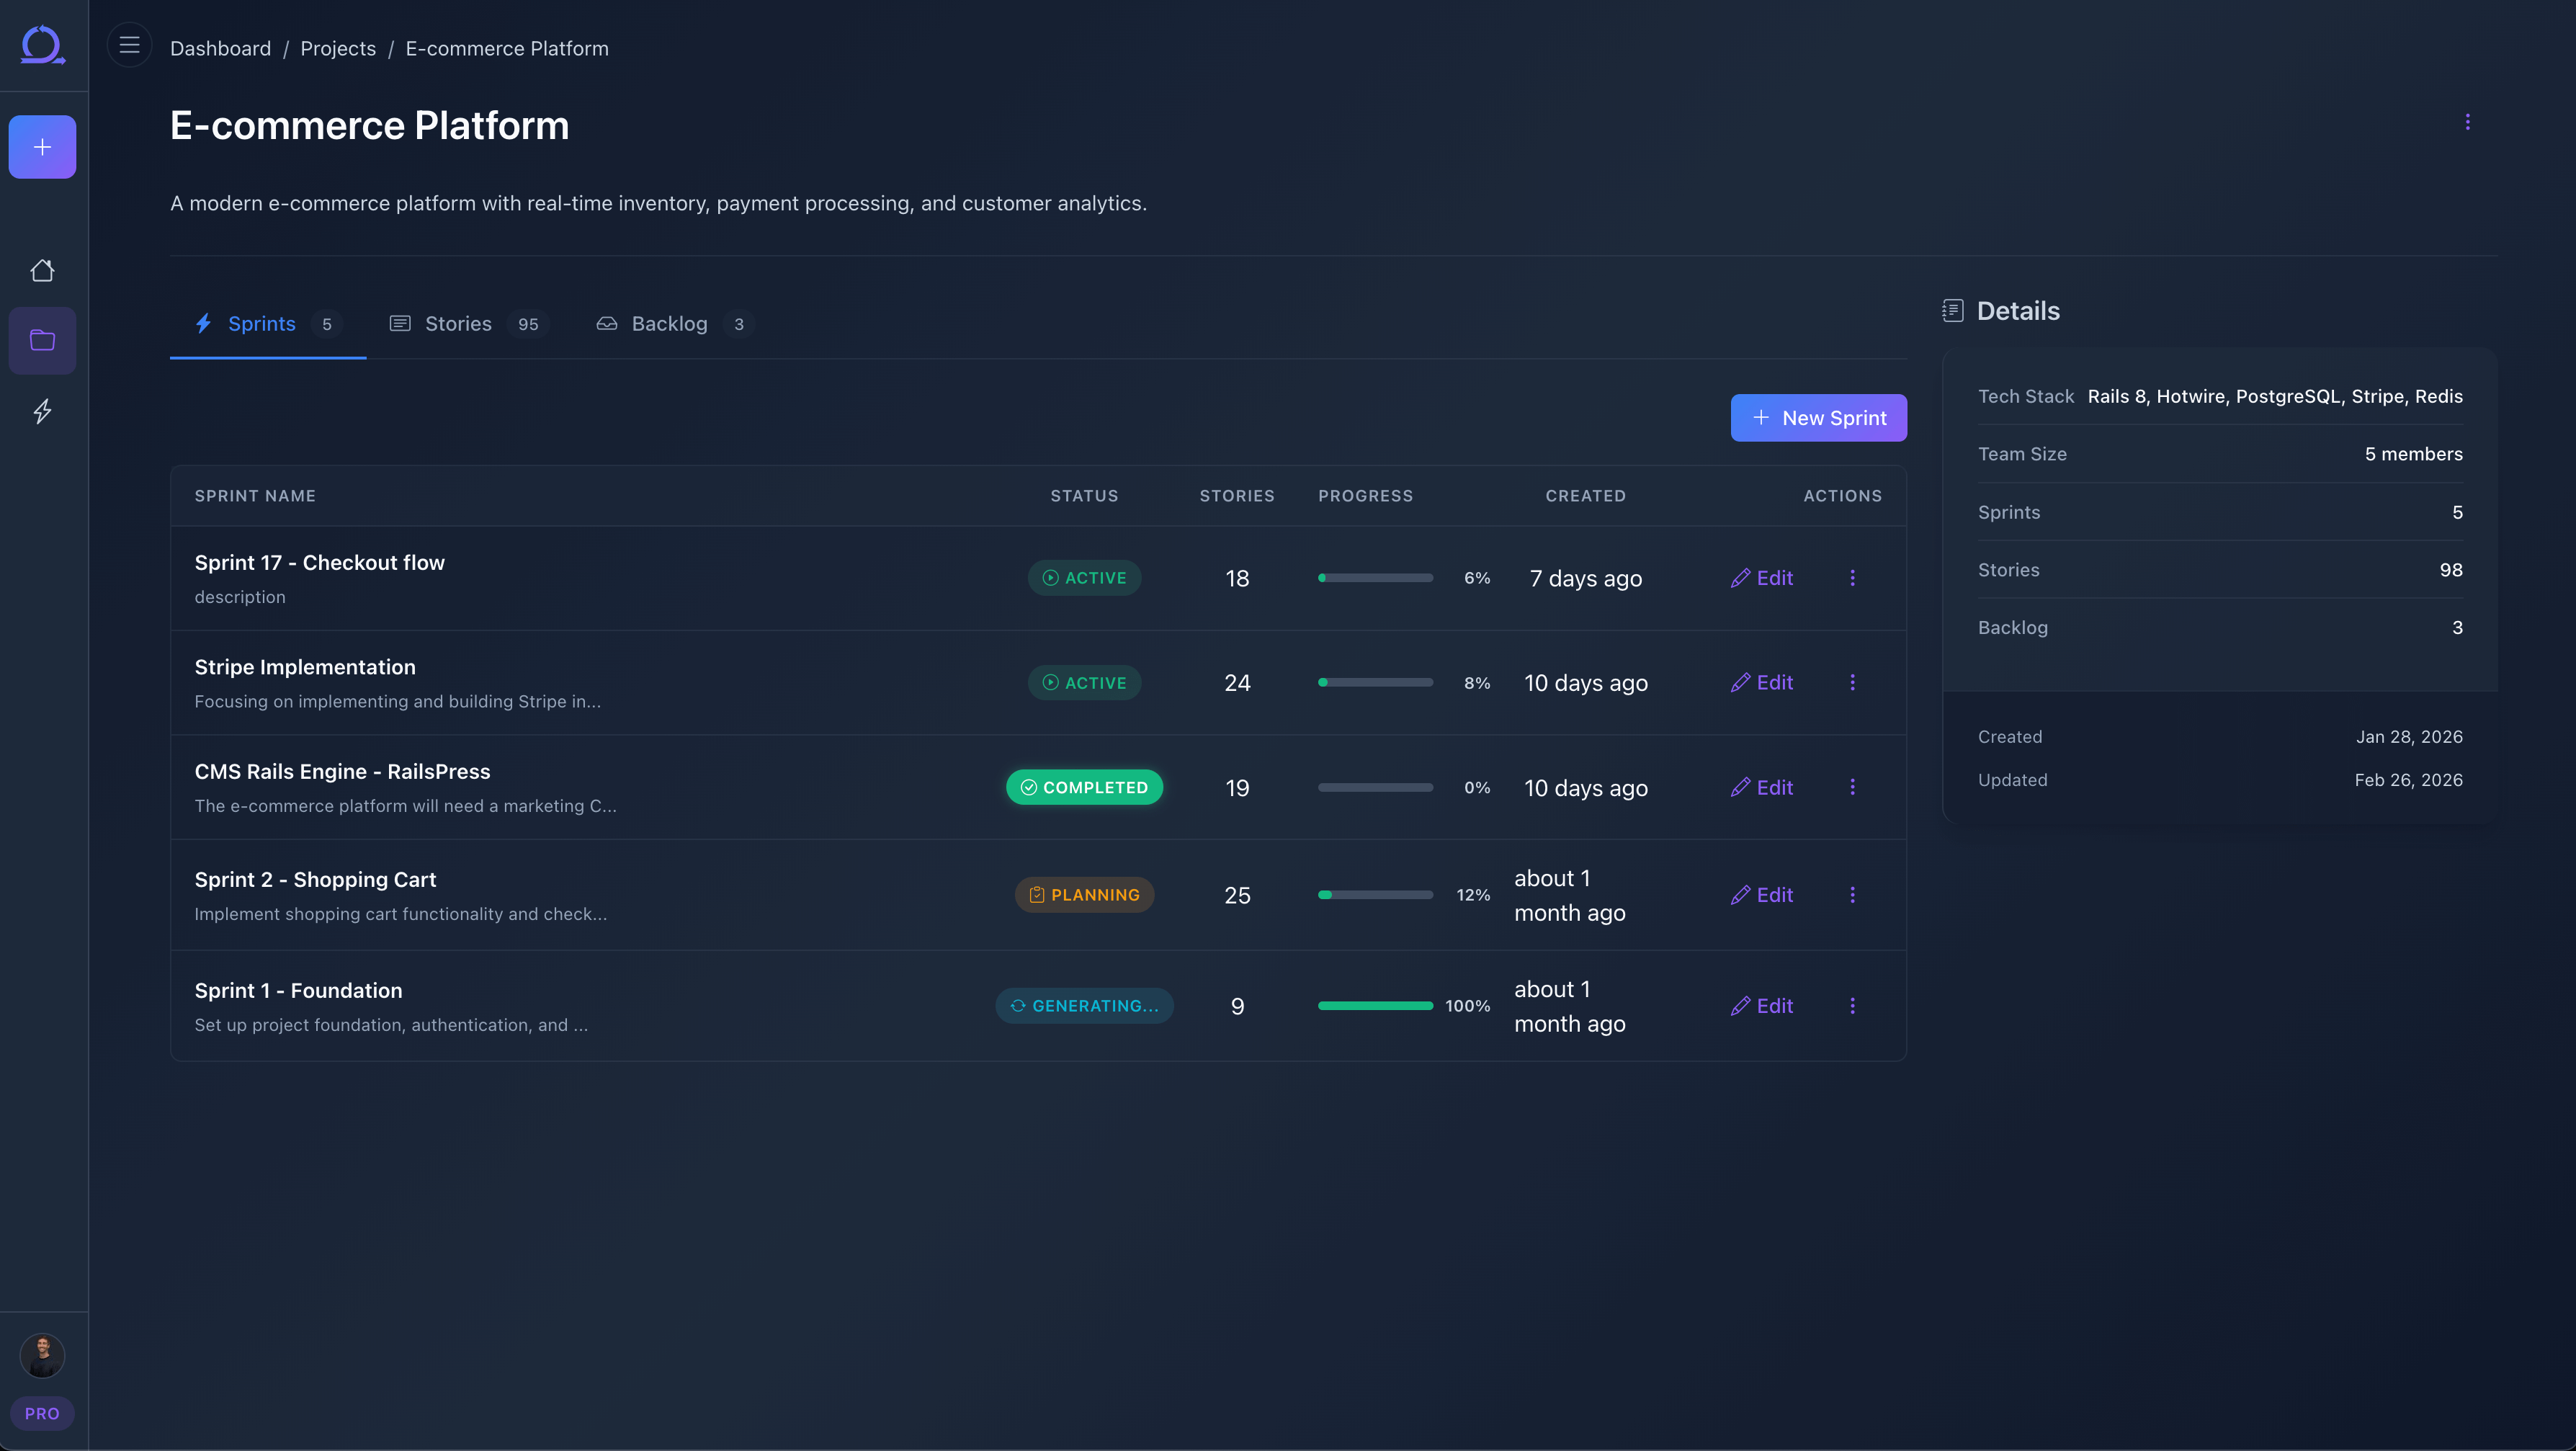2576x1451 pixels.
Task: Toggle the ACTIVE status on Sprint 17
Action: (1084, 577)
